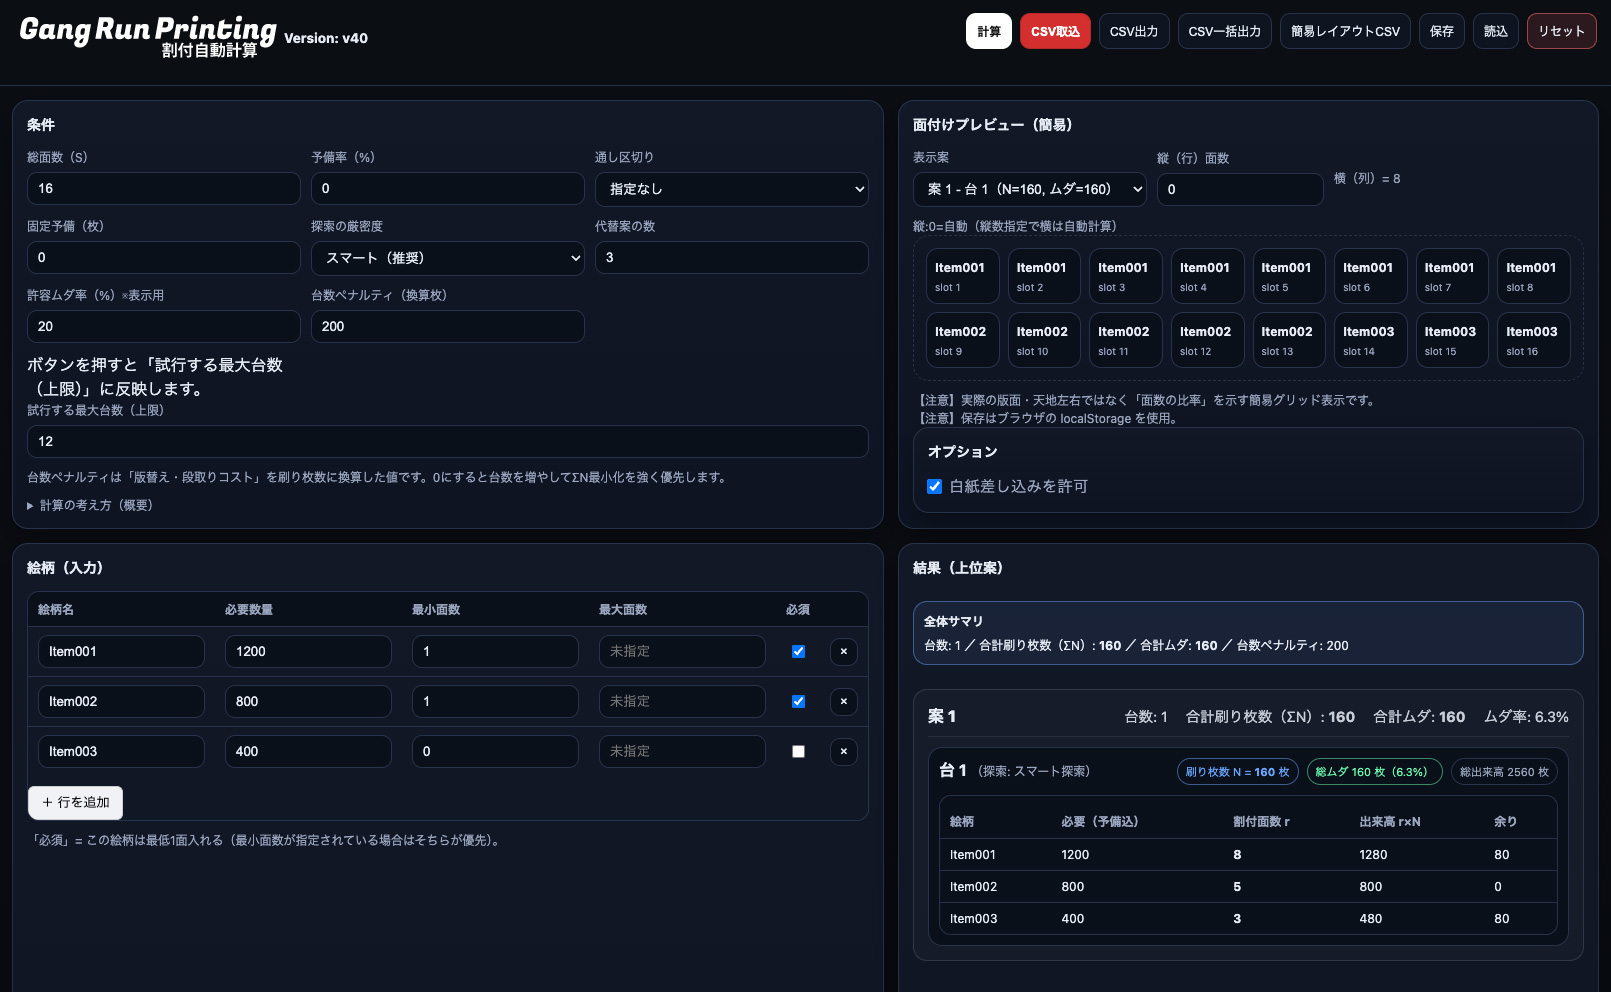Delete the Item002 row
Viewport: 1611px width, 992px height.
pyautogui.click(x=843, y=701)
